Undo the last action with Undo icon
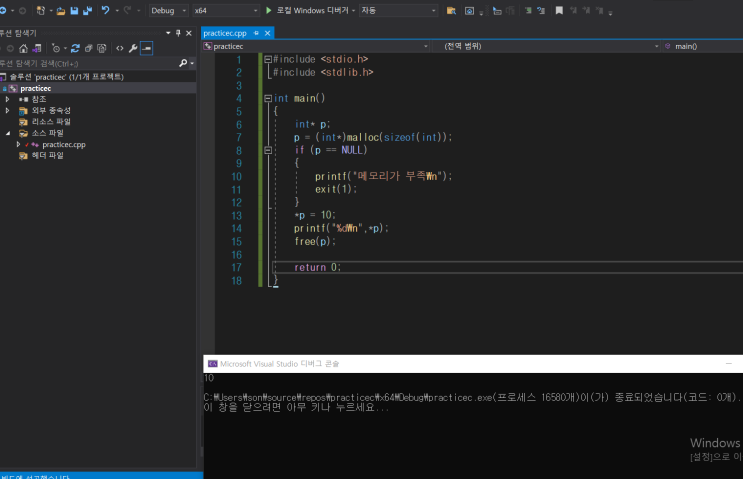The image size is (743, 479). pyautogui.click(x=105, y=10)
